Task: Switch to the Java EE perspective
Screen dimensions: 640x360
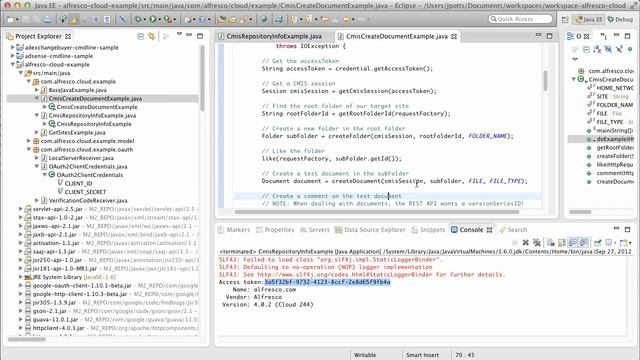Action: (x=588, y=19)
